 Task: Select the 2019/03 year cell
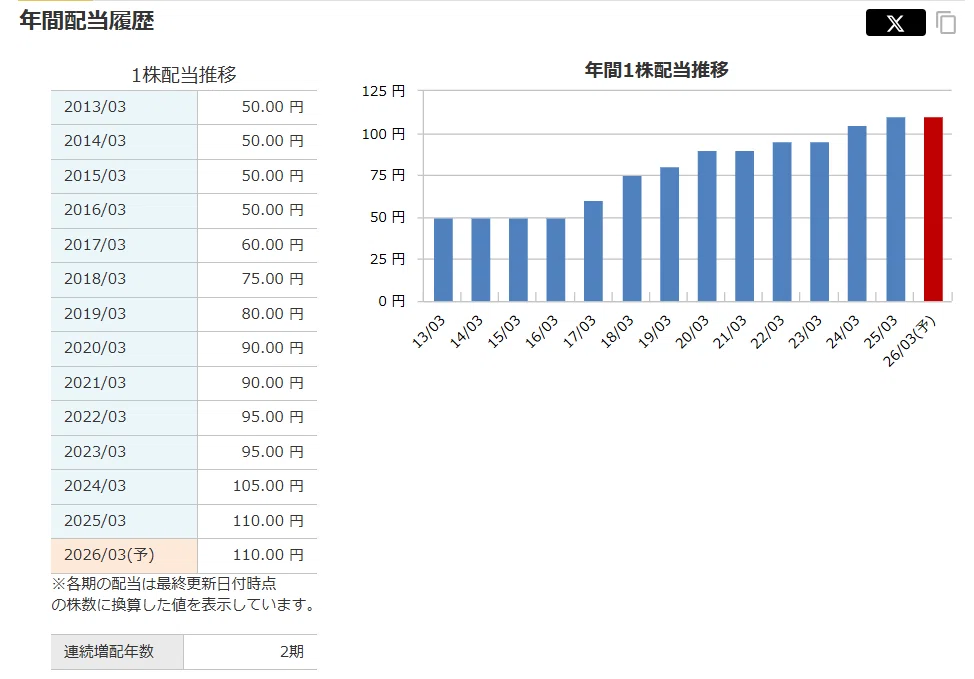[x=124, y=314]
